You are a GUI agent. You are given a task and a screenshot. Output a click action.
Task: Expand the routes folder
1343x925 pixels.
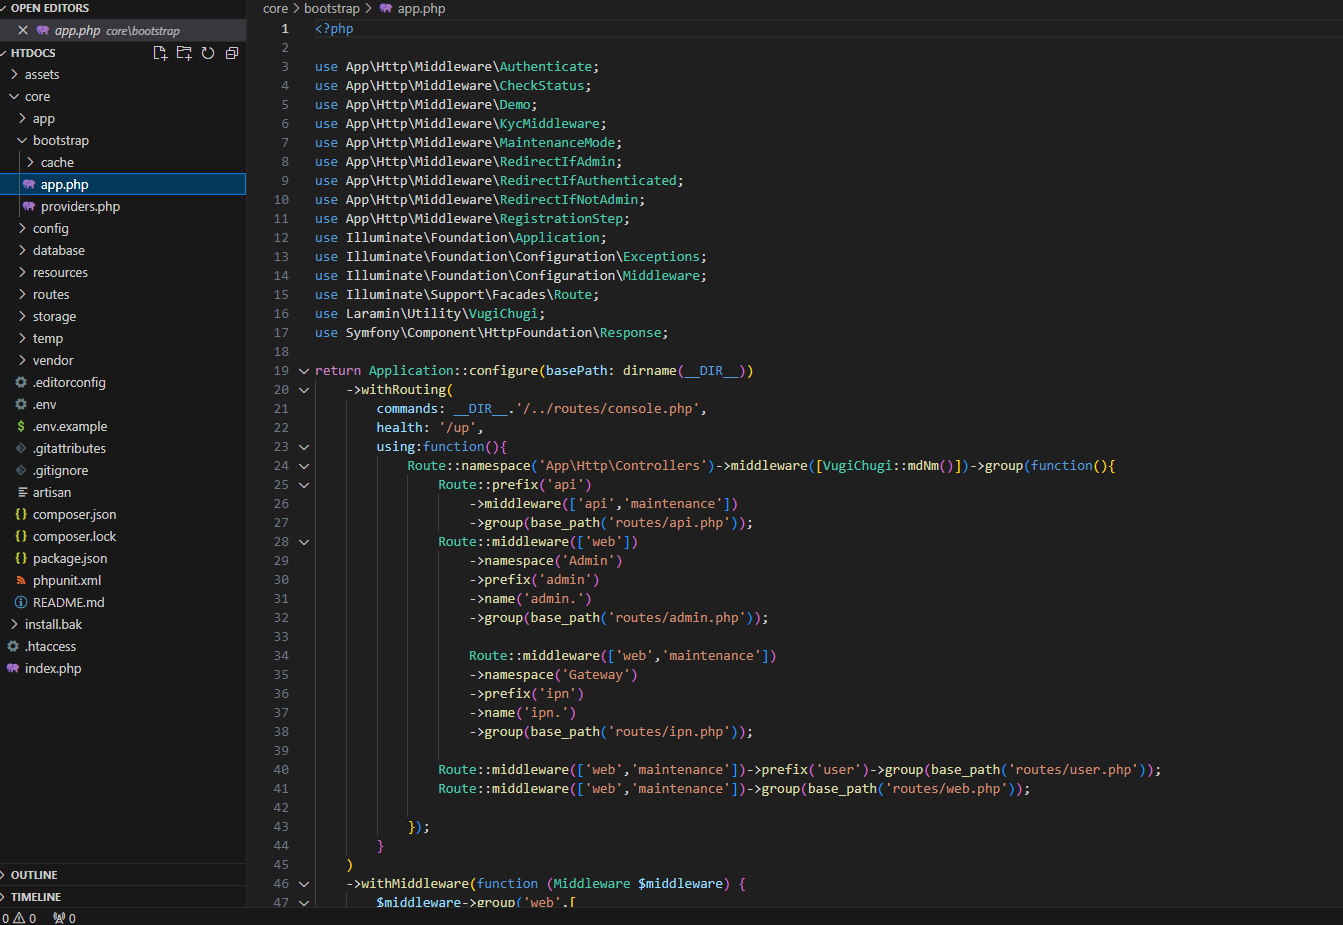[22, 294]
